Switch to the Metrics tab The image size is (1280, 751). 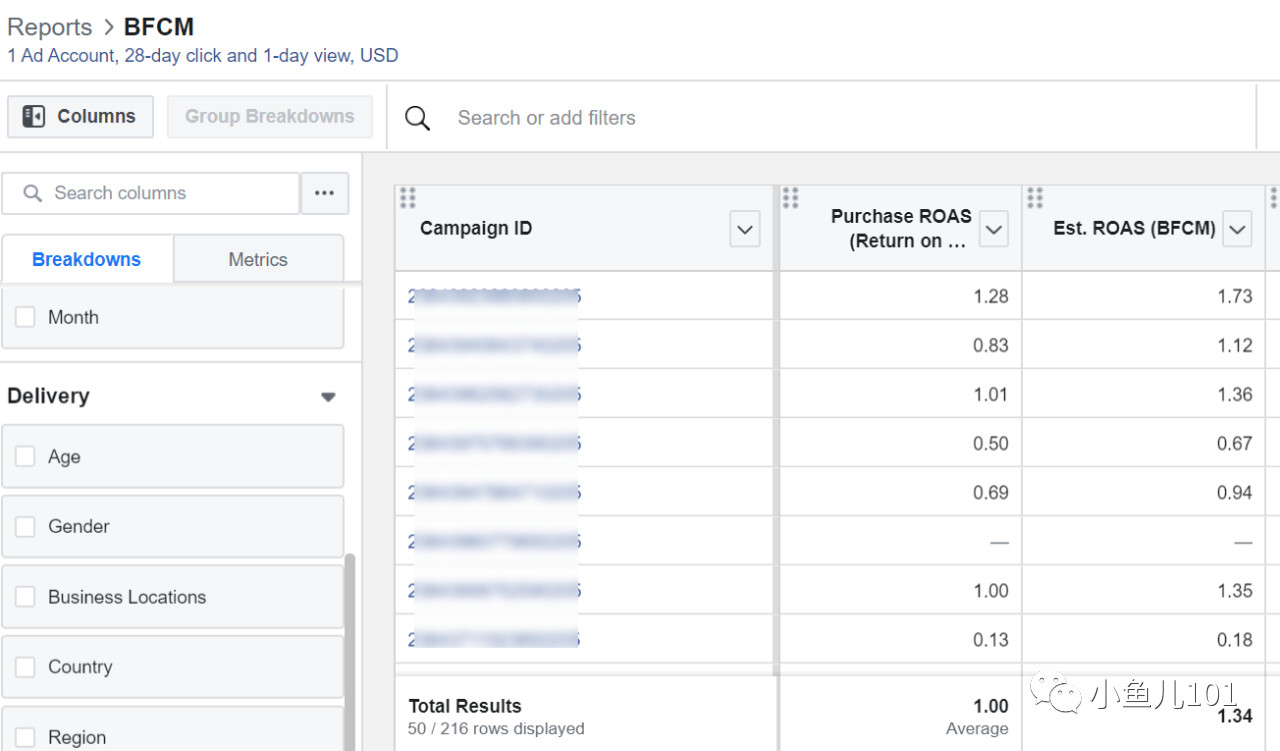(x=258, y=259)
